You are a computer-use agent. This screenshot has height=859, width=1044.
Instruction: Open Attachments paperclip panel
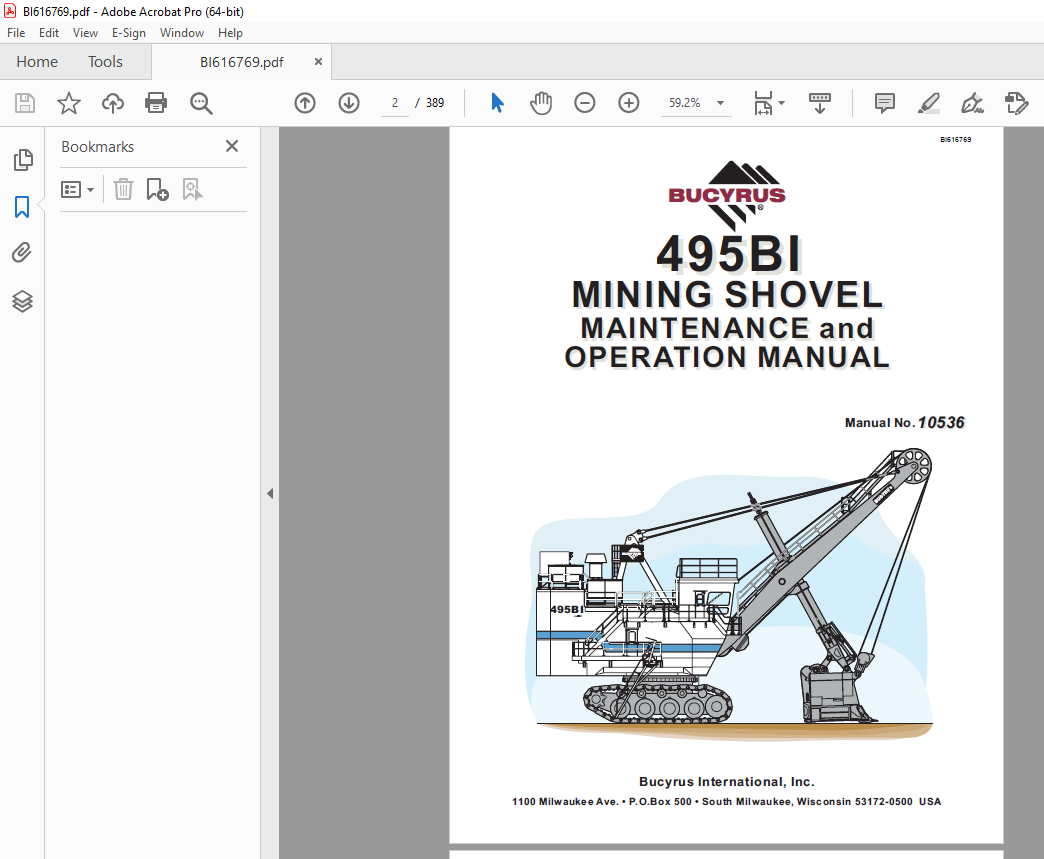[22, 253]
